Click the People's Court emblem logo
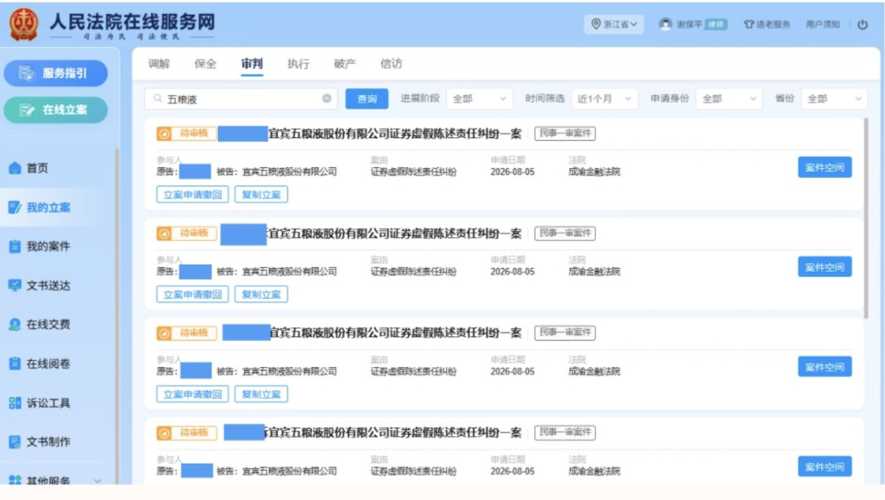 24,24
